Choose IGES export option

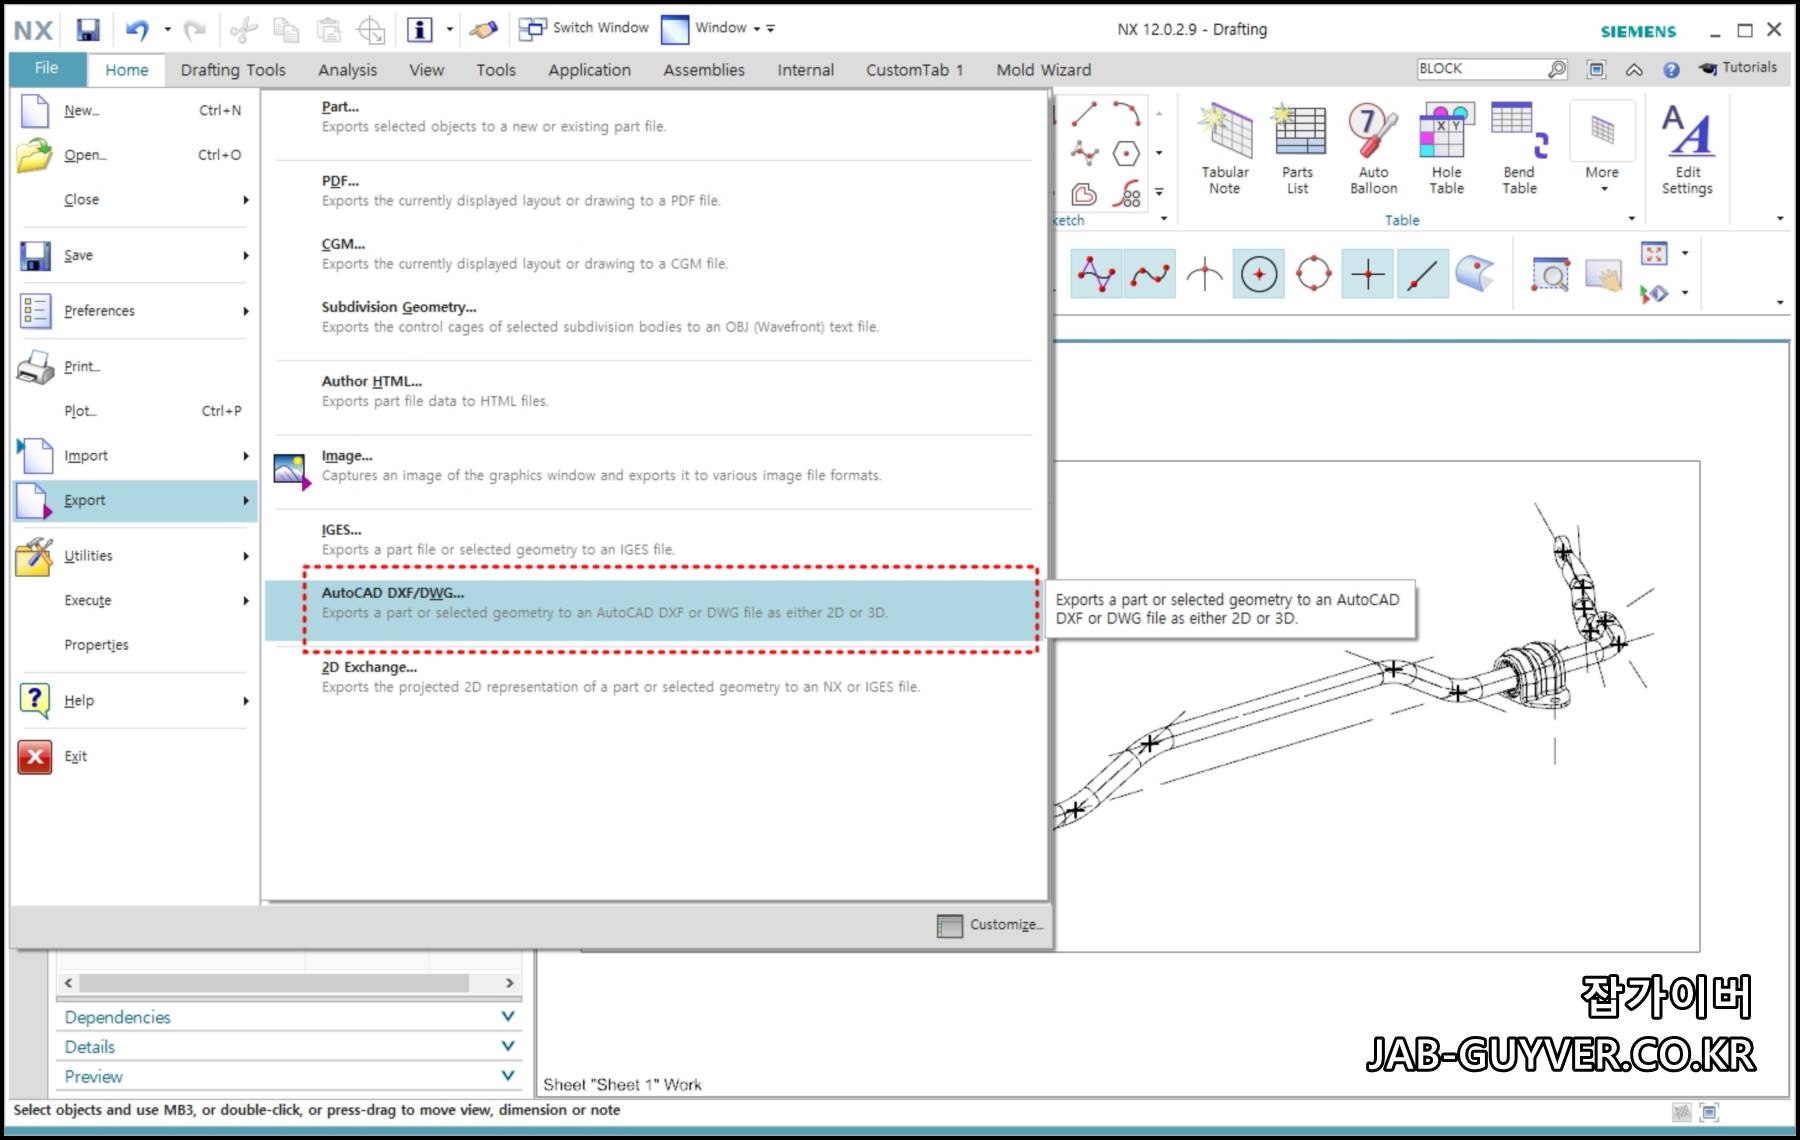[654, 540]
